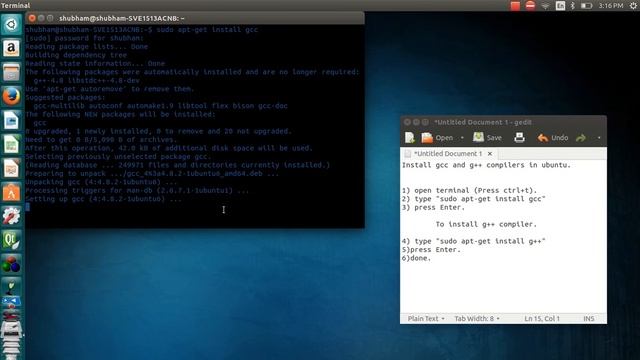Open the Files manager in dock

[11, 73]
